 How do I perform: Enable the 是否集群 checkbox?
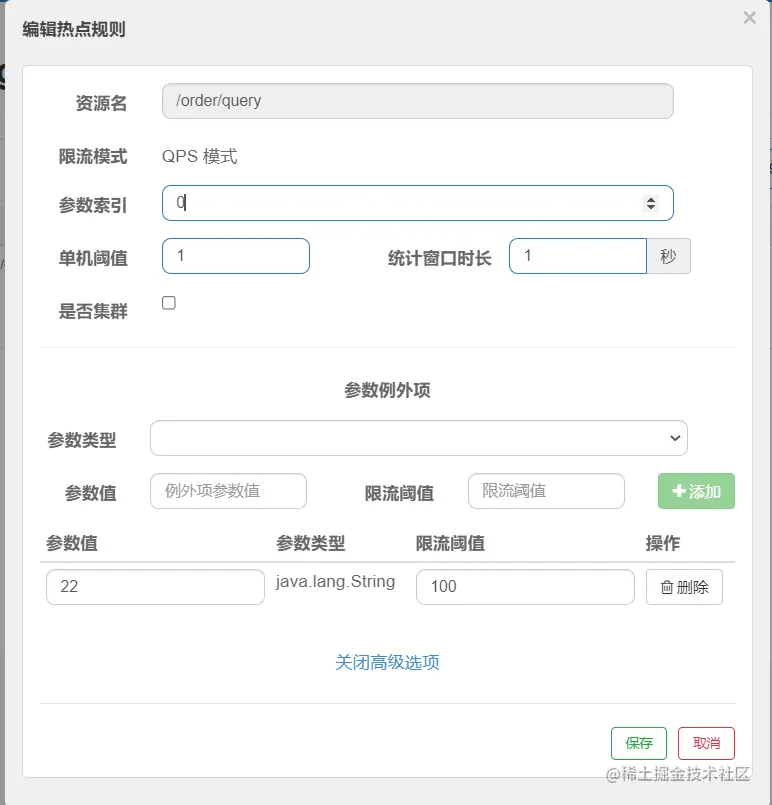pos(168,302)
